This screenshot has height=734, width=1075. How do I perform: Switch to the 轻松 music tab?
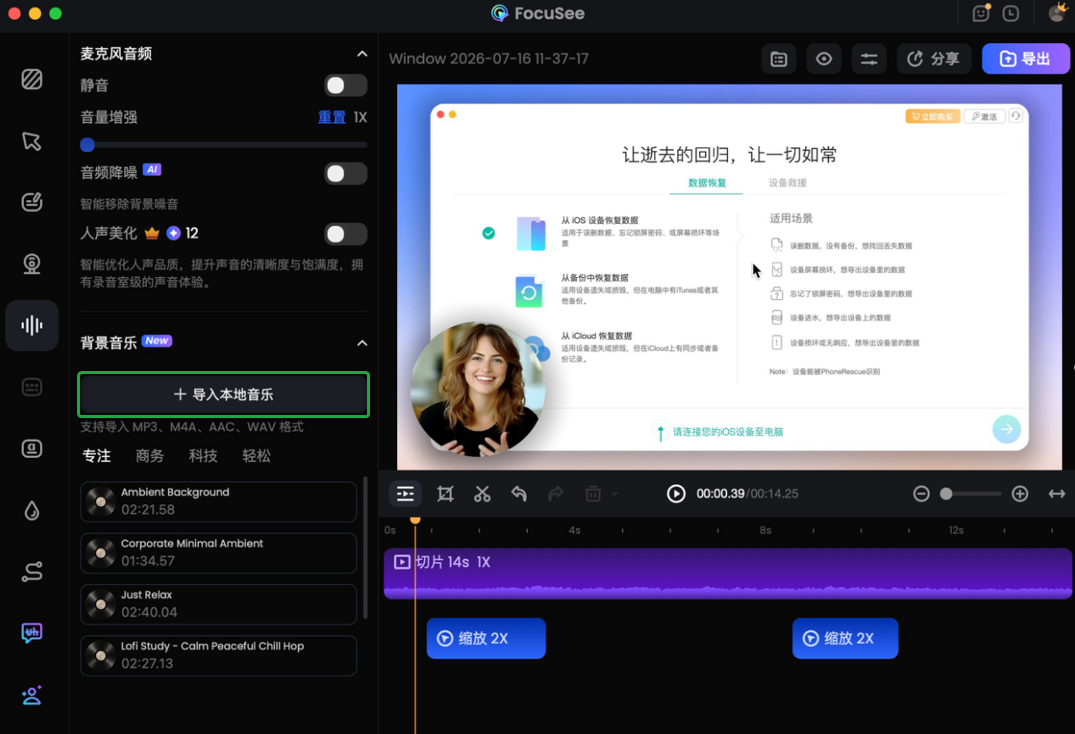coord(256,456)
